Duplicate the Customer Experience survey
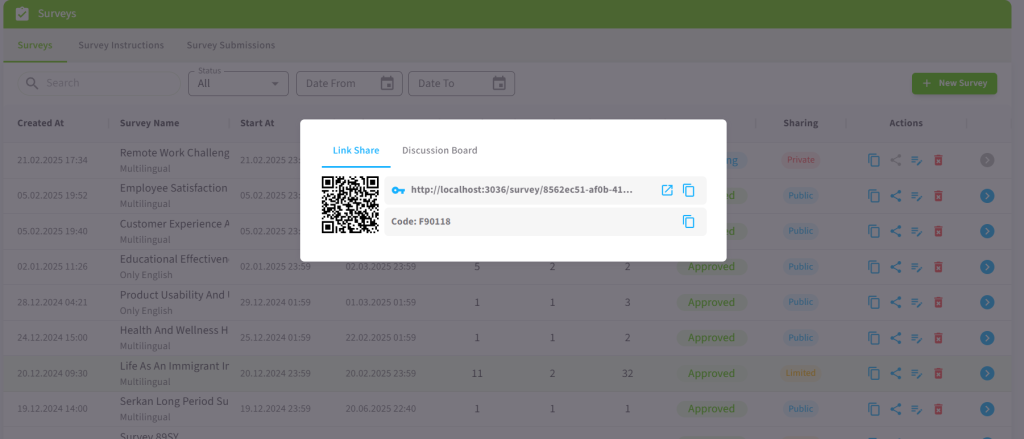This screenshot has width=1024, height=439. point(874,231)
